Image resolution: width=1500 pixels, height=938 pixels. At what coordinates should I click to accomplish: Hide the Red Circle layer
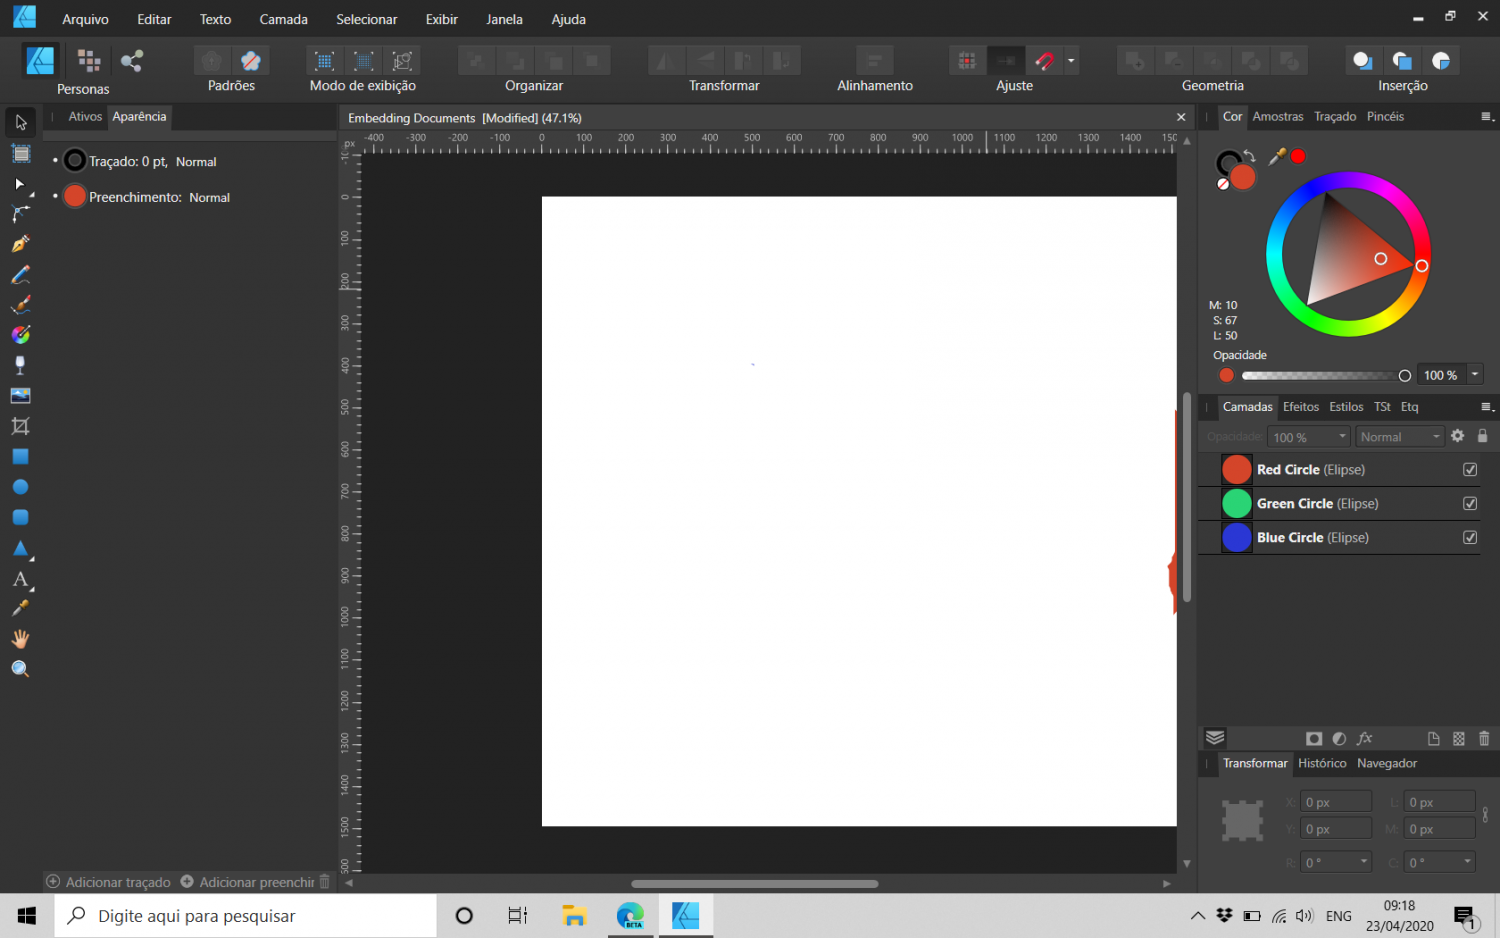1469,469
